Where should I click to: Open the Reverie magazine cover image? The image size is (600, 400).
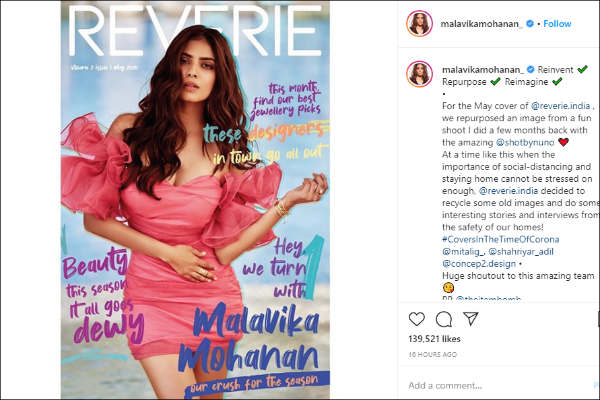pos(195,200)
